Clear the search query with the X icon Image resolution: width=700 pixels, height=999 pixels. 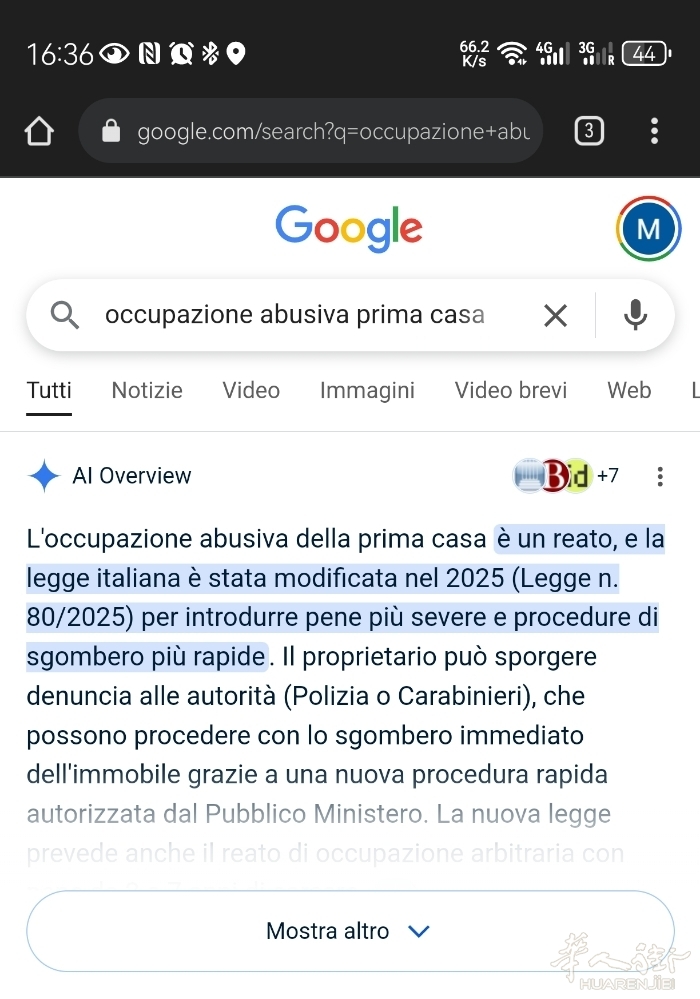(x=555, y=315)
